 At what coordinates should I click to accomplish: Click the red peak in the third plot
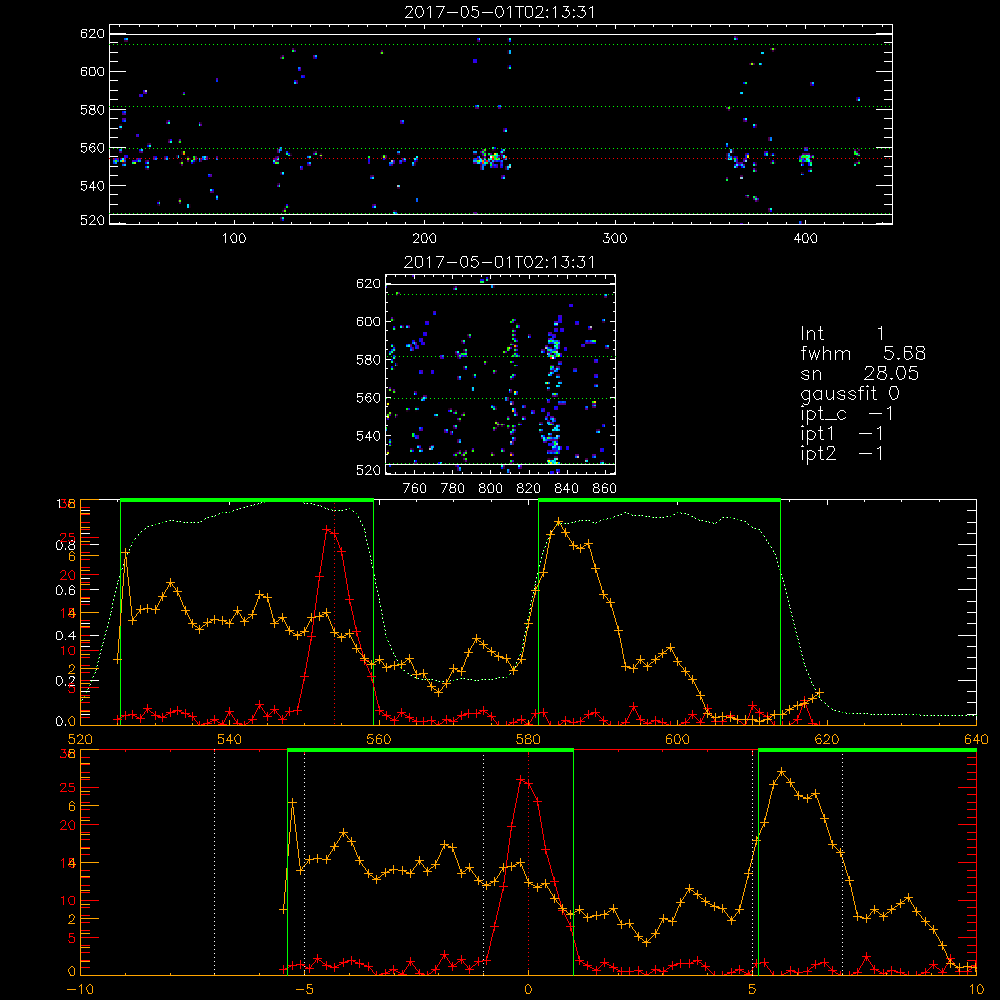point(327,529)
